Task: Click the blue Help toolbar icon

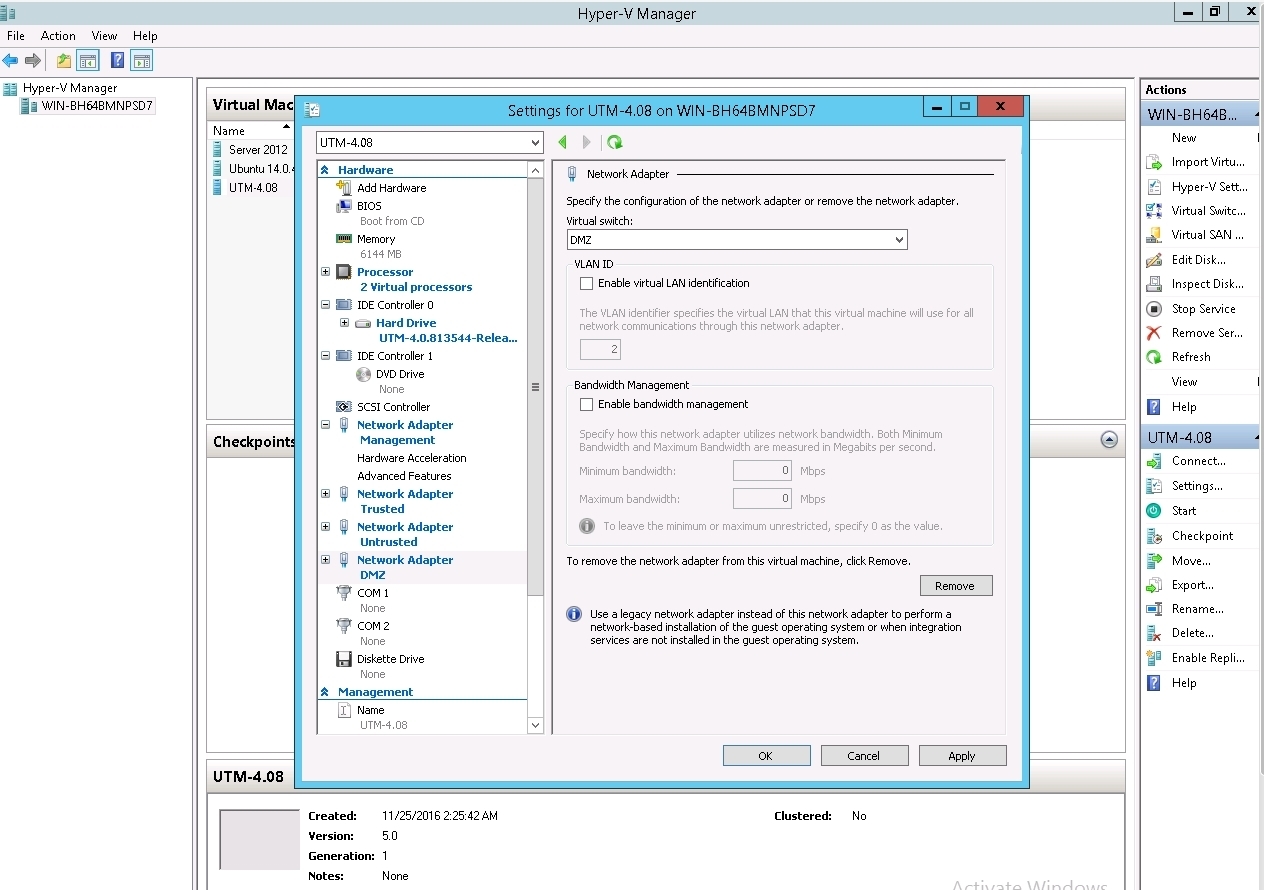Action: click(x=117, y=60)
